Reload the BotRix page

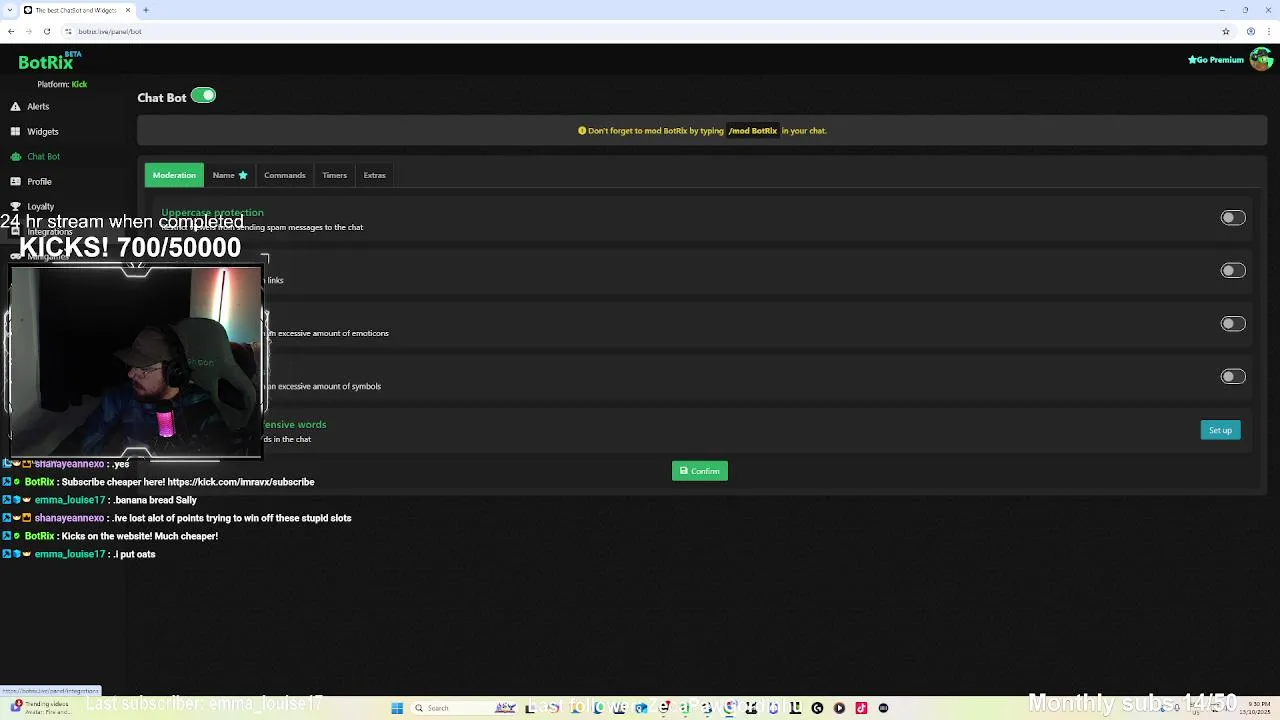(x=46, y=31)
